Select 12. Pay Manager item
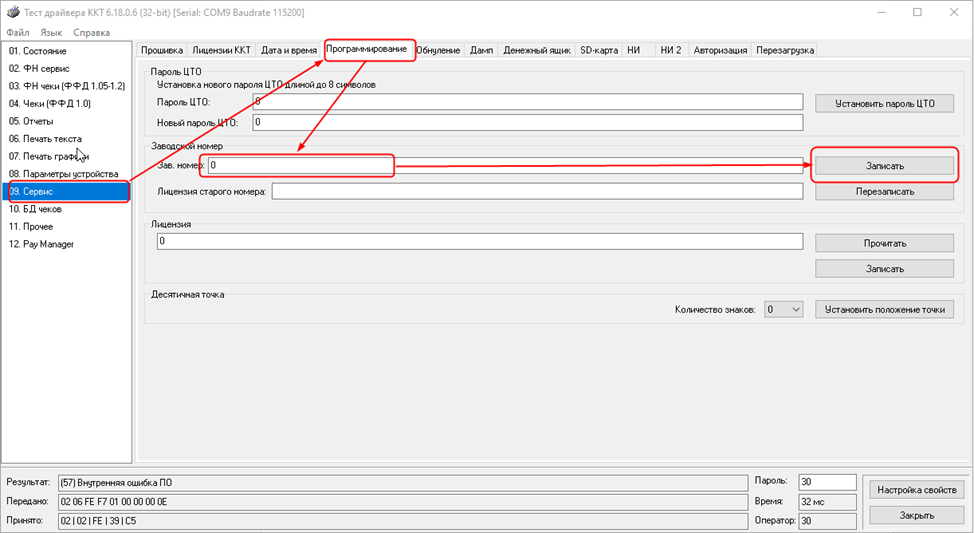The height and width of the screenshot is (533, 974). click(42, 244)
